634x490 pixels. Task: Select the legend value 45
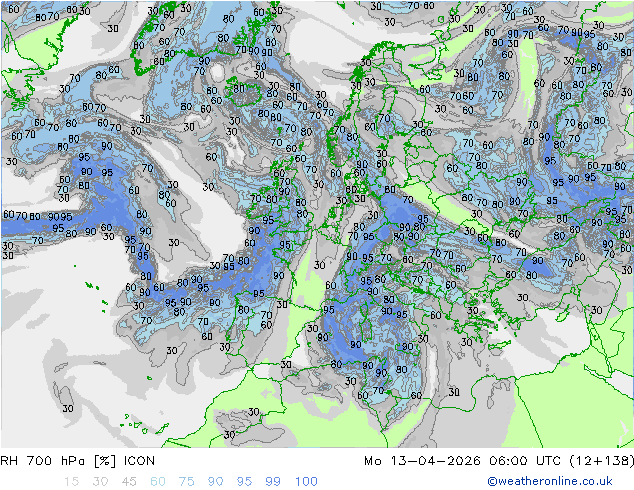(129, 482)
